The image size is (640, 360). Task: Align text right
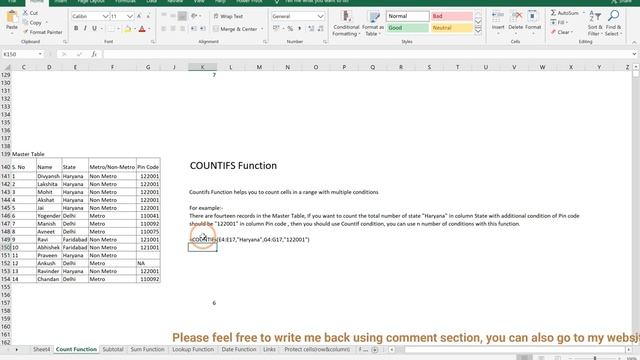coord(182,29)
